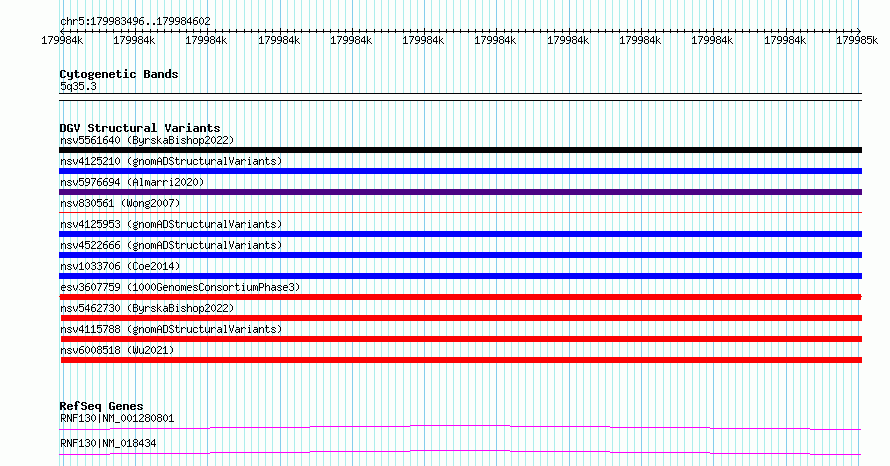
Task: Open variant nsv5561640 (ByrskaBishop2022) label
Action: click(147, 140)
